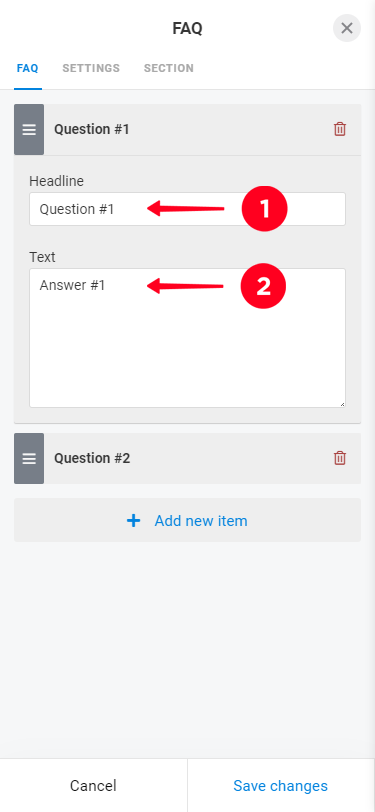Collapse the Question #1 header
This screenshot has width=375, height=812.
[x=188, y=129]
